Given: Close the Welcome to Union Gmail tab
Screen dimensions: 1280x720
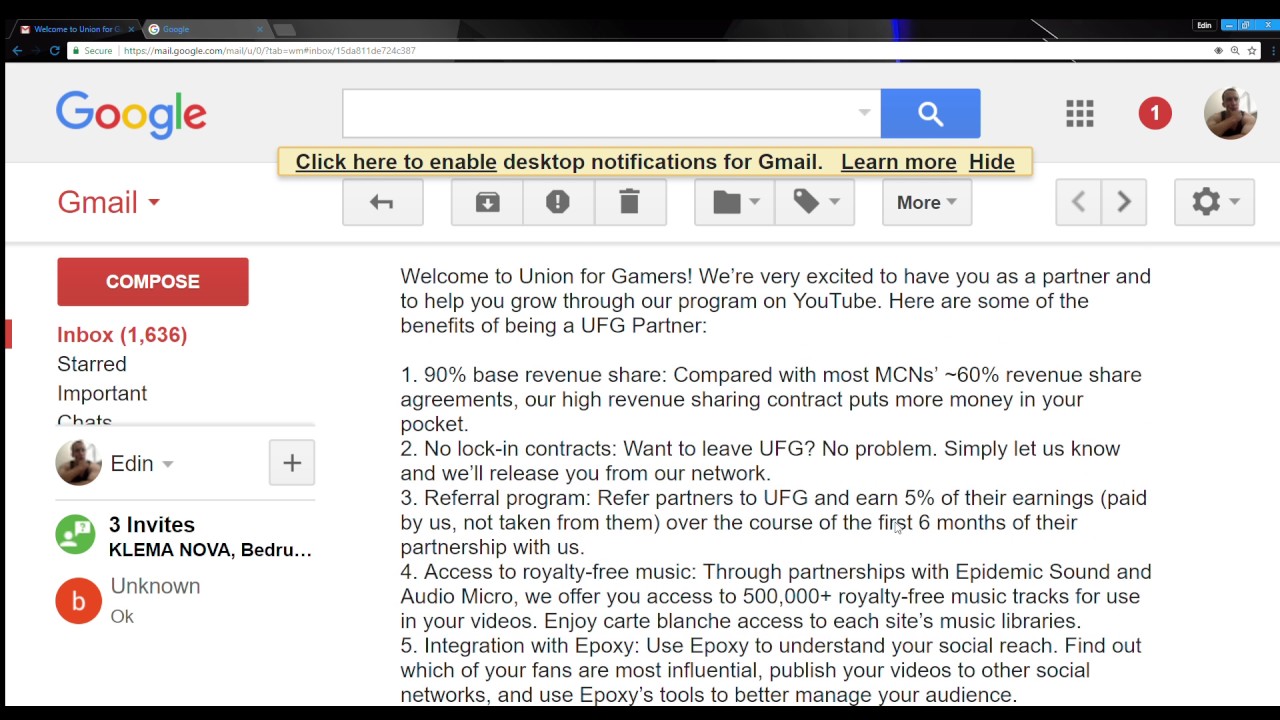Looking at the screenshot, I should coord(131,29).
